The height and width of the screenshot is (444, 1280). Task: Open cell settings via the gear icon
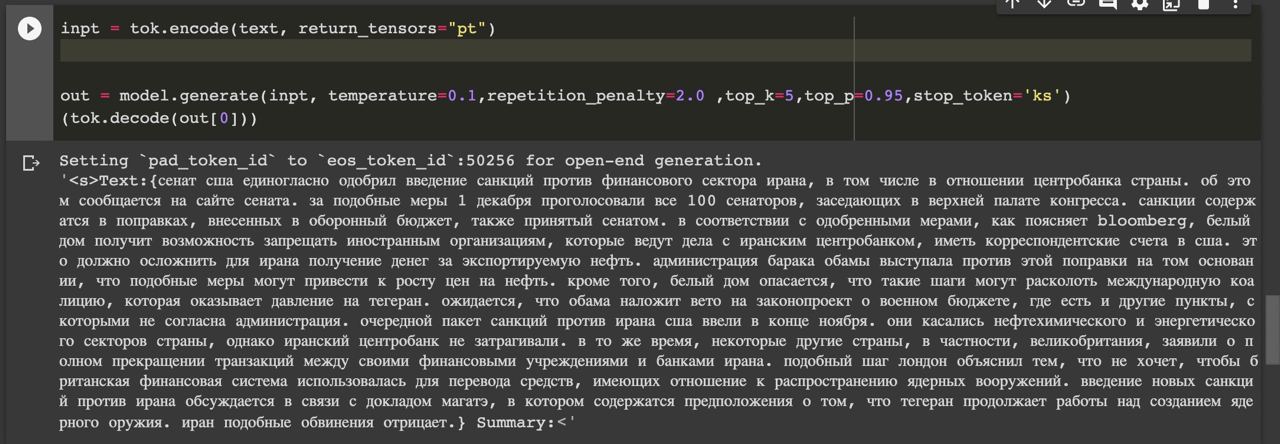[1139, 4]
